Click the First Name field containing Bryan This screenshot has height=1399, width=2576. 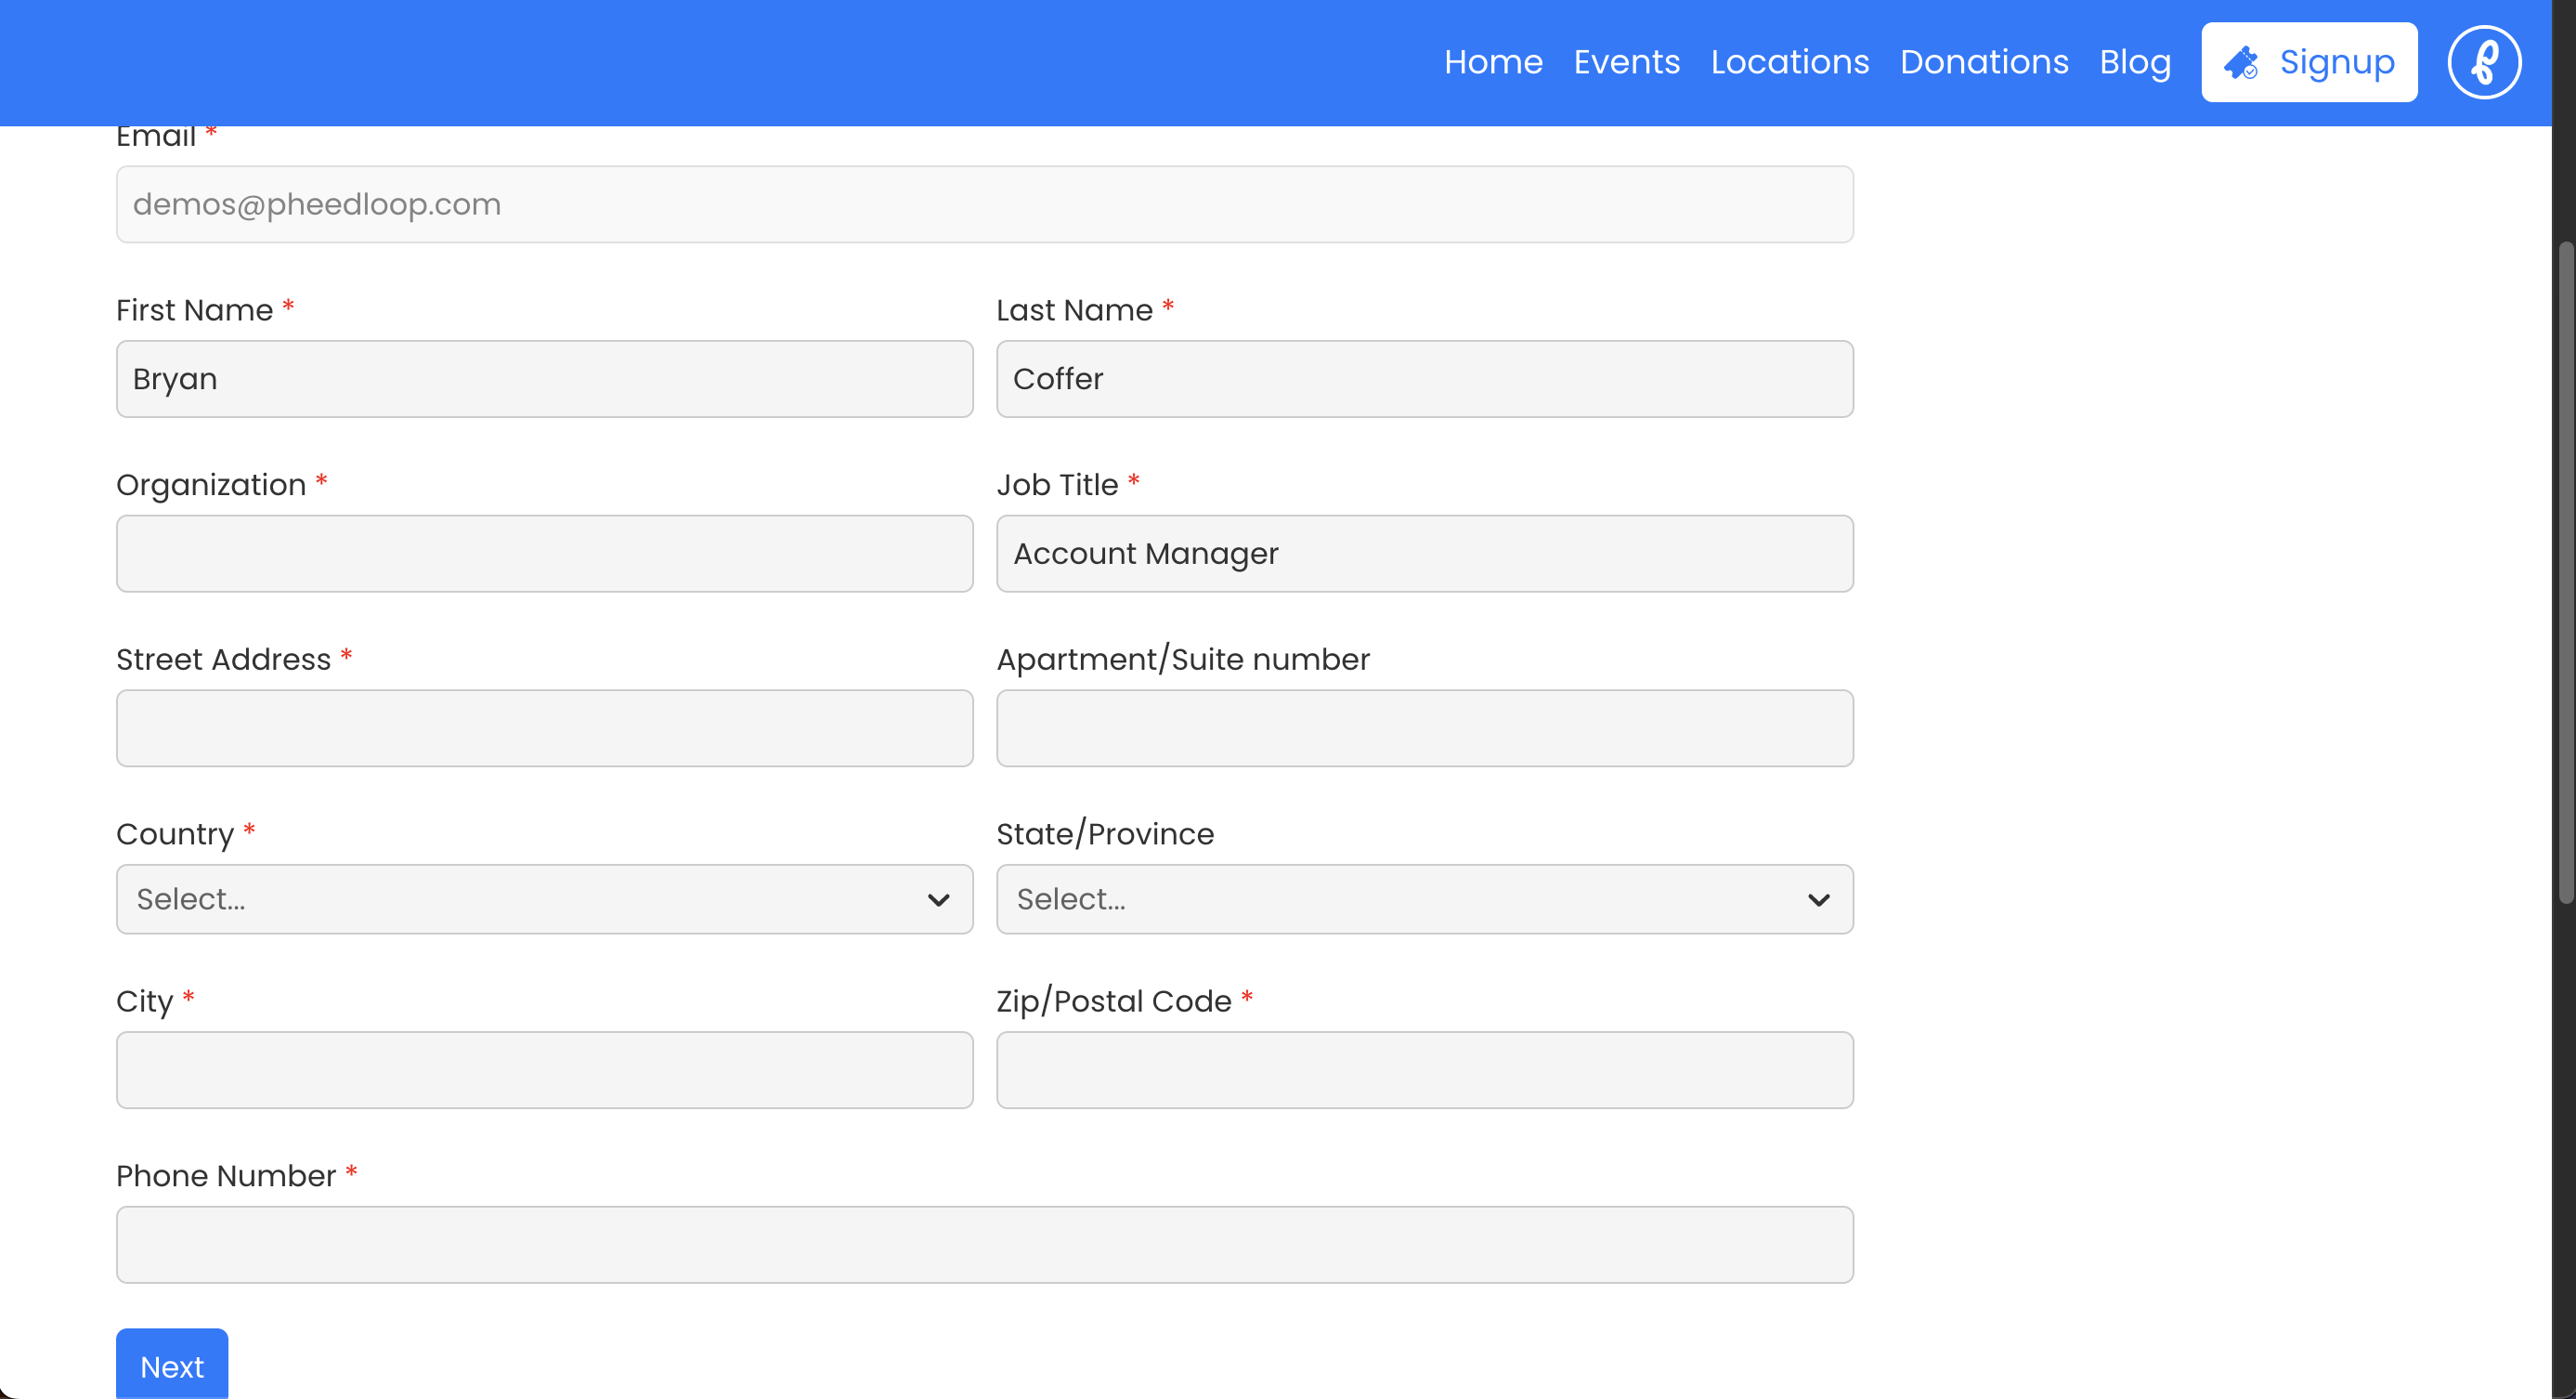point(544,379)
